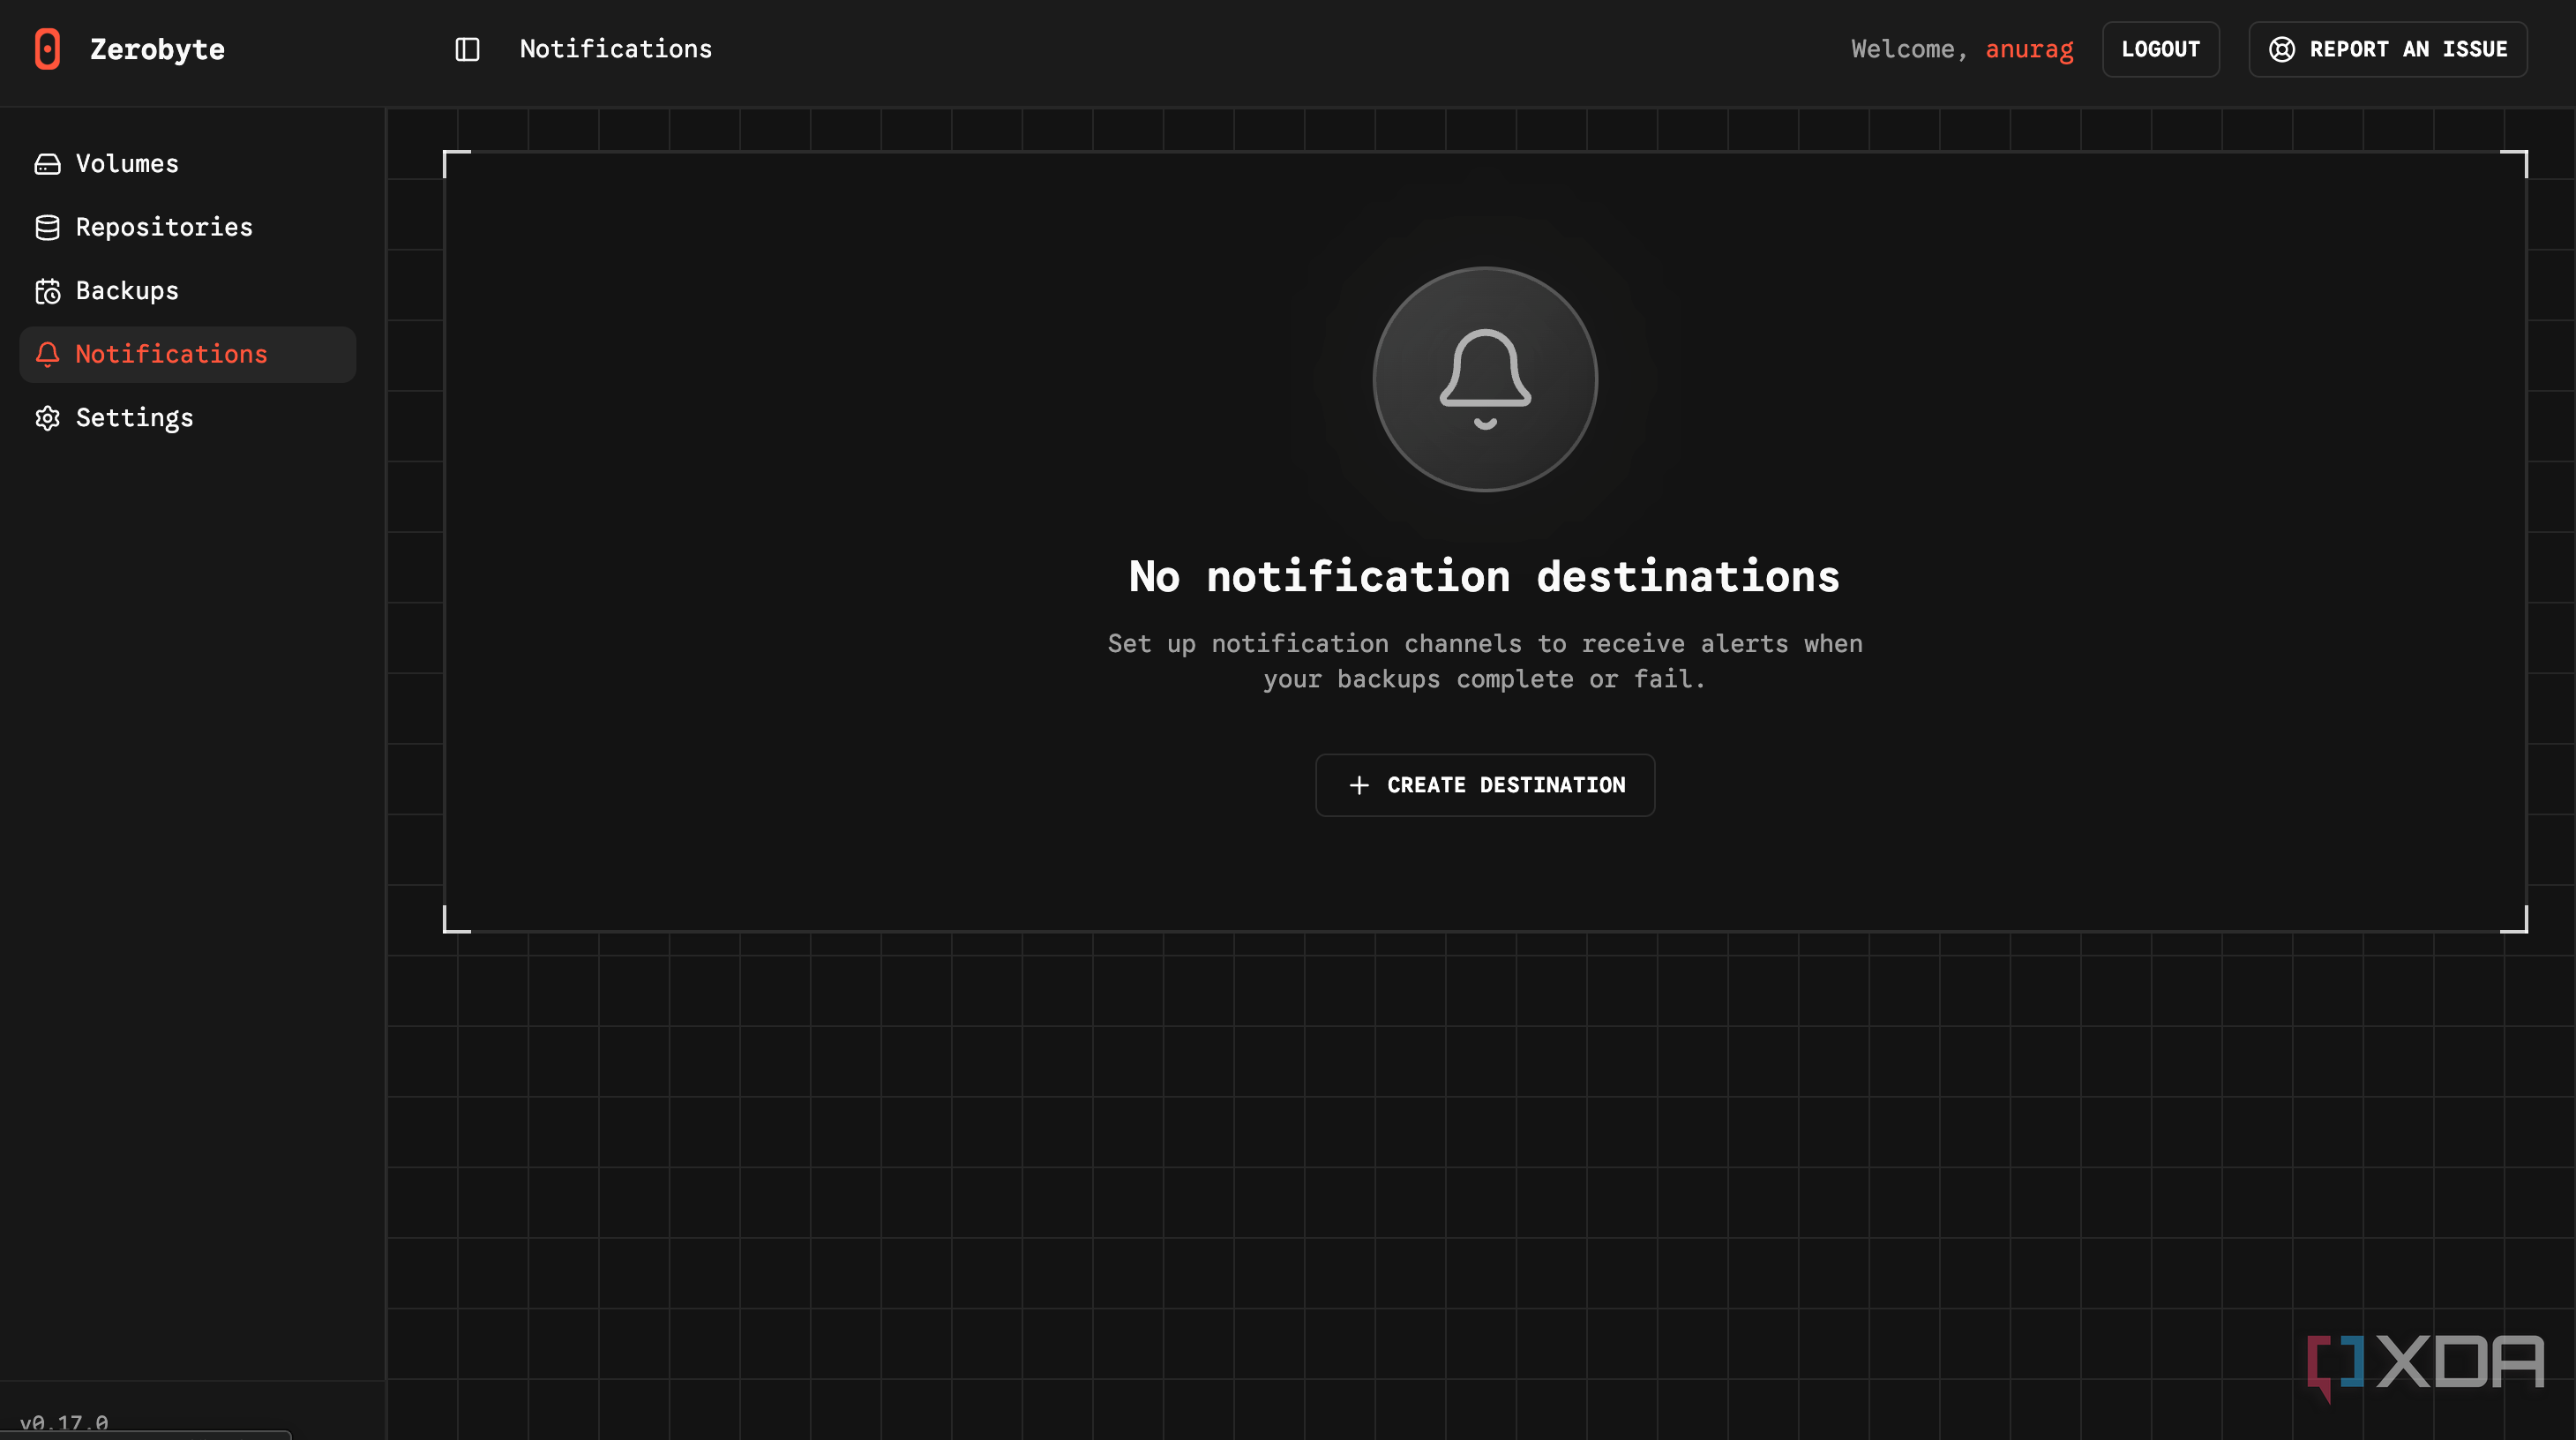This screenshot has width=2576, height=1440.
Task: Click the 'Set up notification channels' description
Action: [x=1485, y=661]
